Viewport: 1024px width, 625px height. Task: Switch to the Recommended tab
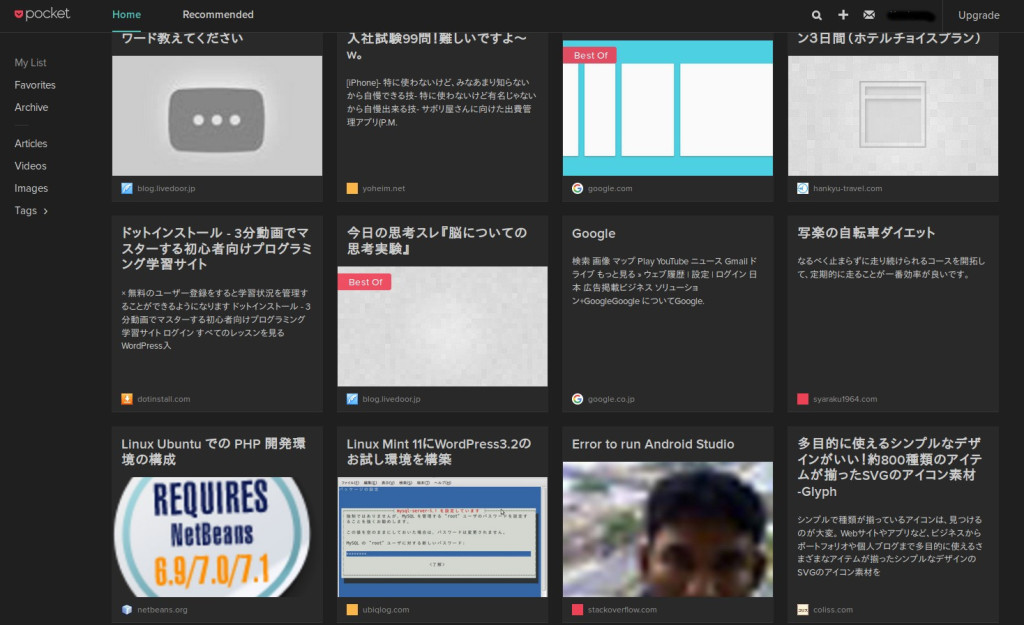(x=217, y=15)
